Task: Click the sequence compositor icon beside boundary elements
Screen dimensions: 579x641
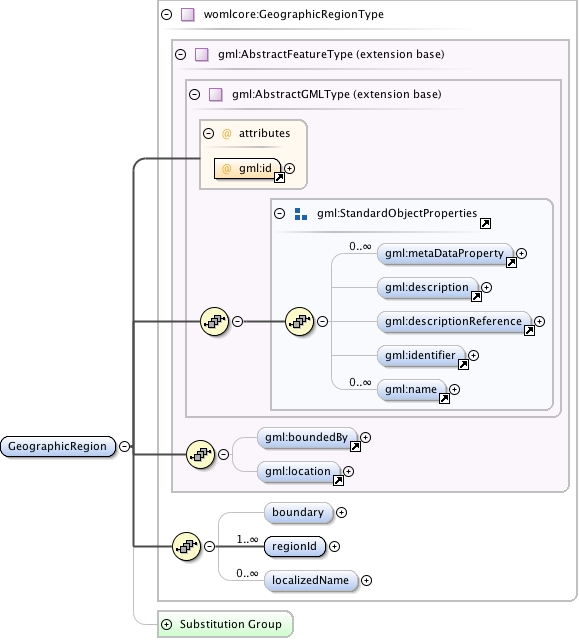Action: point(186,546)
